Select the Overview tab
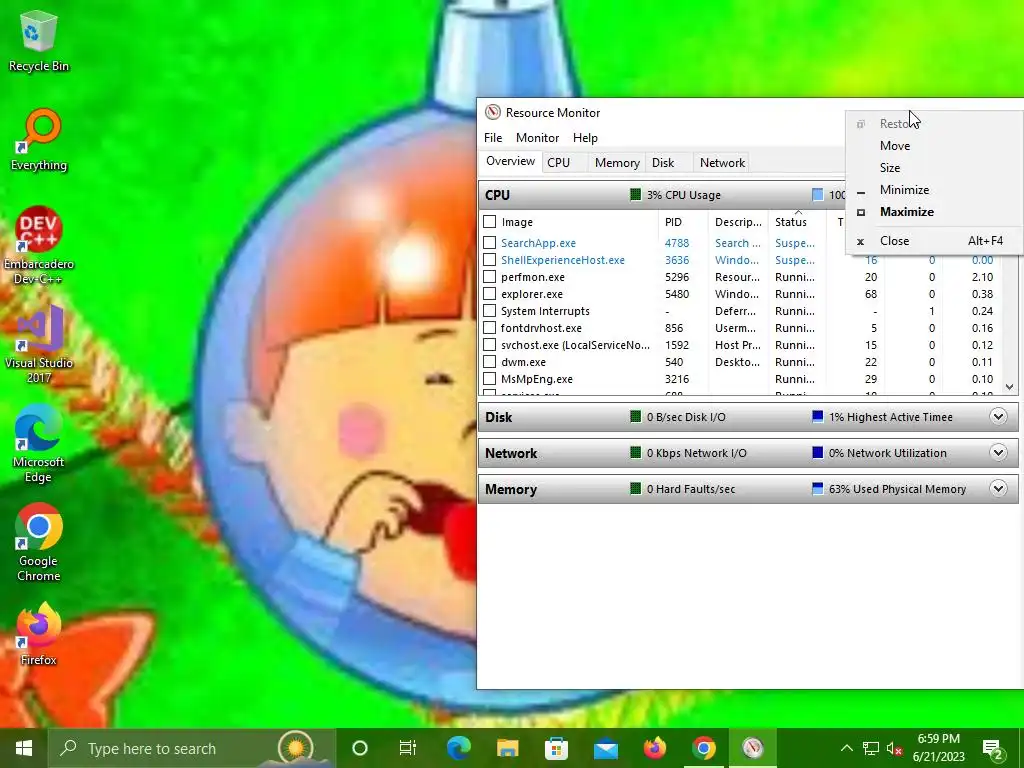This screenshot has height=768, width=1024. 510,161
